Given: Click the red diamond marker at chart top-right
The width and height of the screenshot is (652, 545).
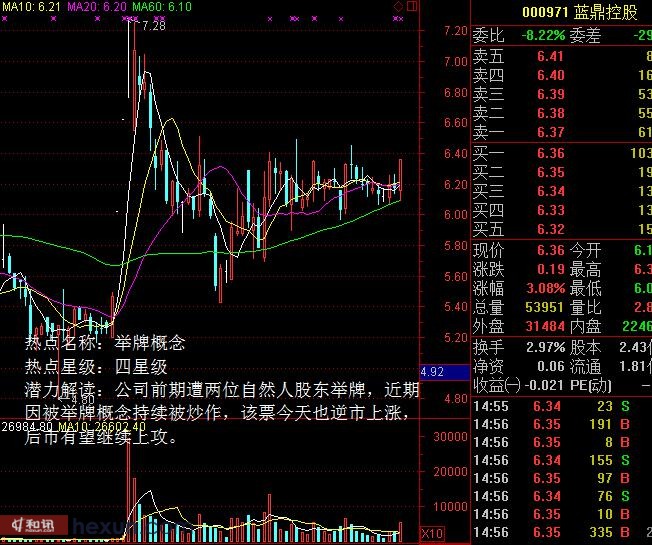Looking at the screenshot, I should tap(397, 7).
